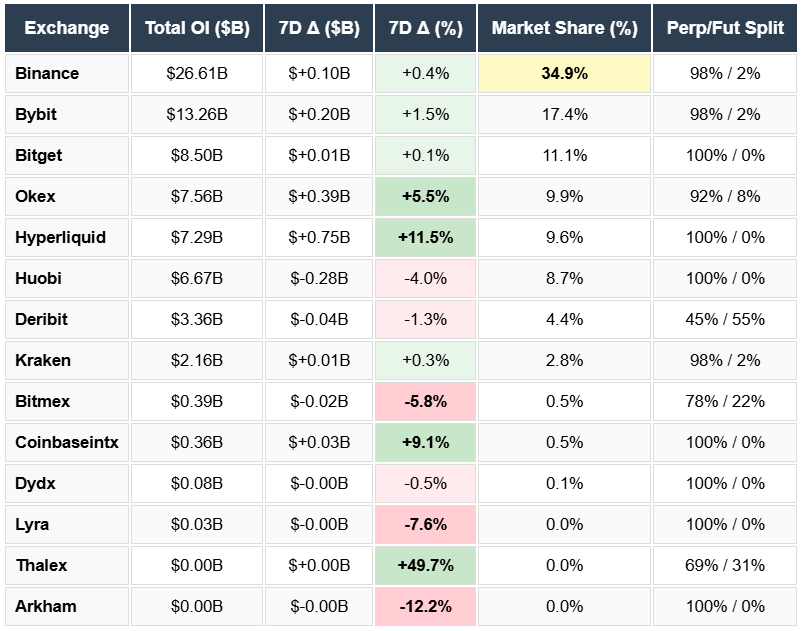Select the red -12.2% Arkham change cell
Screen dimensions: 805x631
[x=425, y=607]
